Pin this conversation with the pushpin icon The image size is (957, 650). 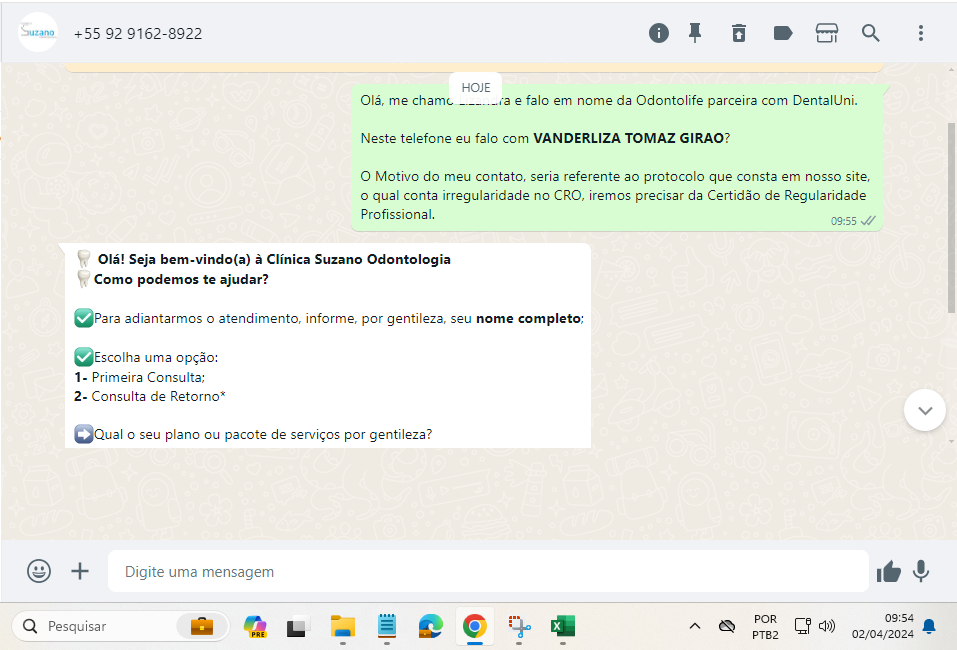(x=695, y=33)
